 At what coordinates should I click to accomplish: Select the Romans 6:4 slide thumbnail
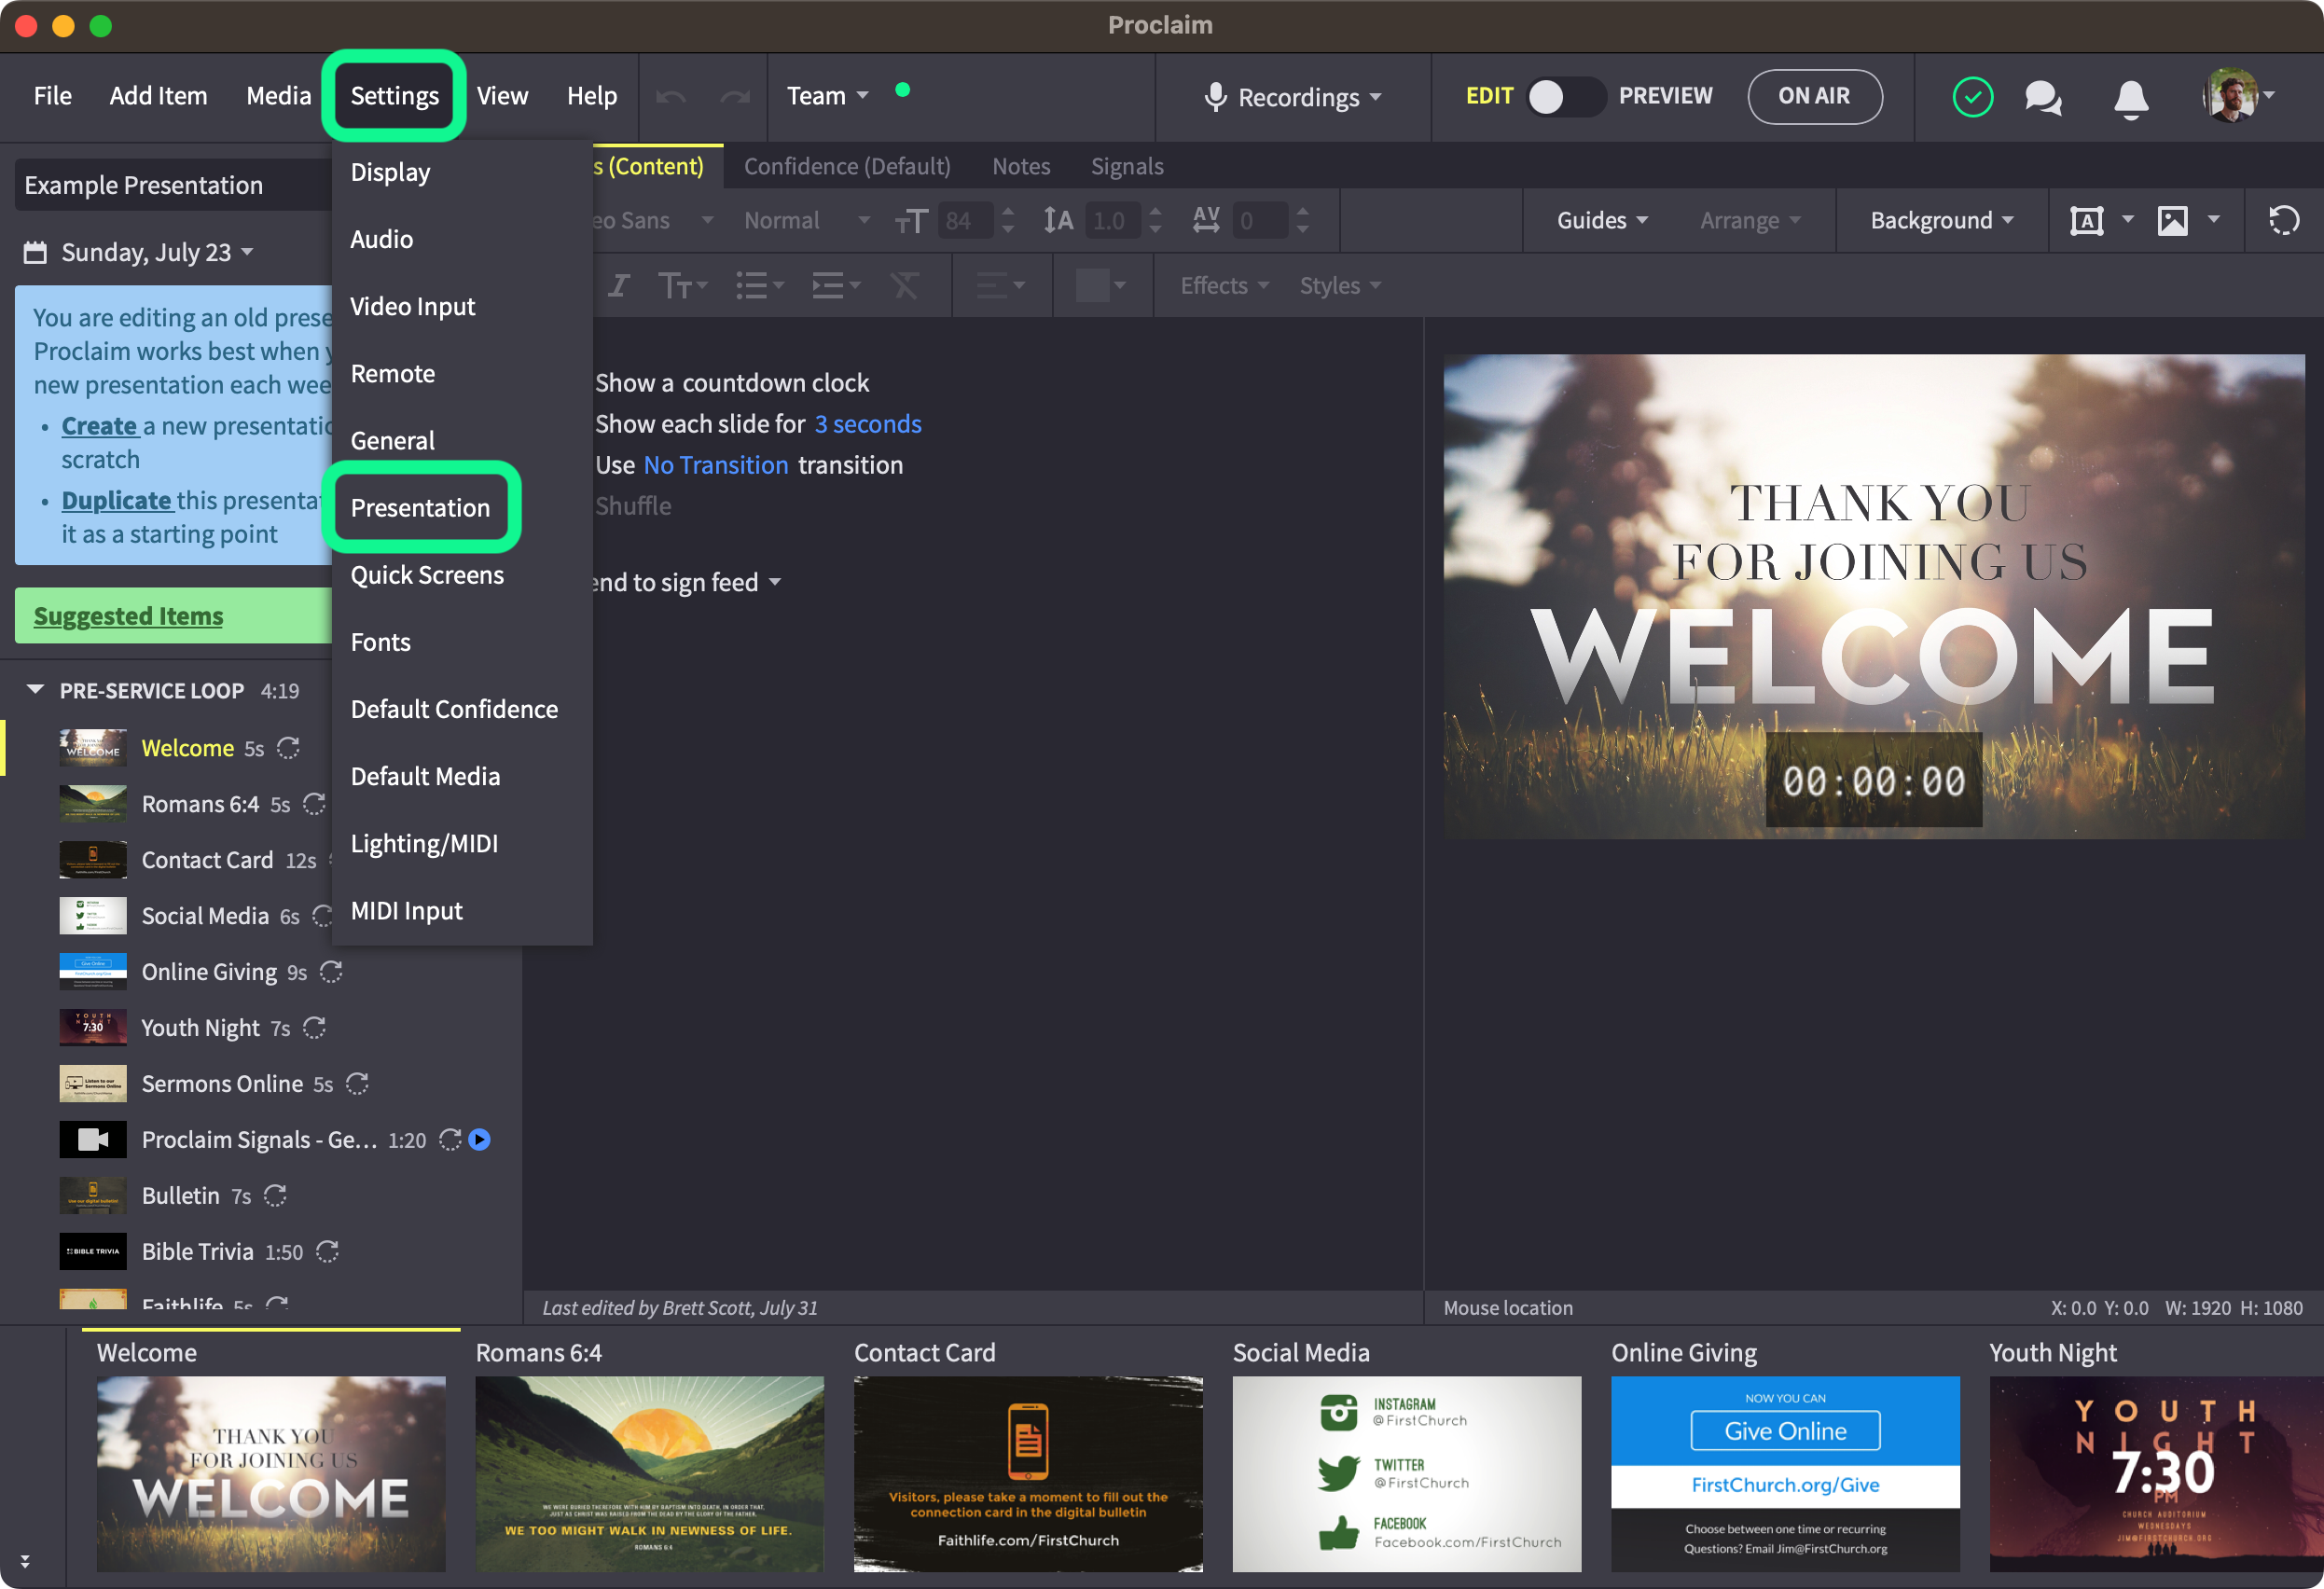pos(650,1474)
